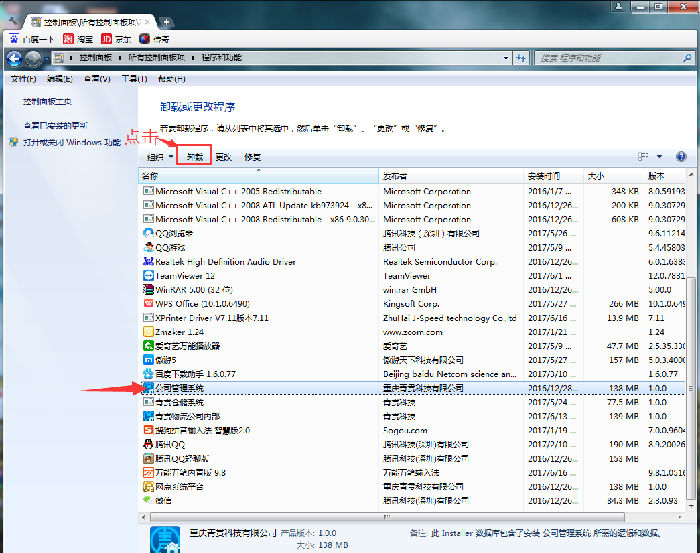Viewport: 700px width, 553px height.
Task: Click the 修复 (Repair) toolbar button
Action: [253, 157]
